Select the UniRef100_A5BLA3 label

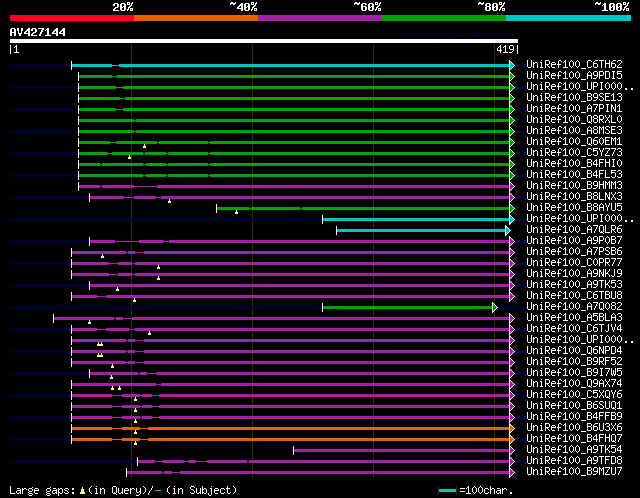[574, 318]
